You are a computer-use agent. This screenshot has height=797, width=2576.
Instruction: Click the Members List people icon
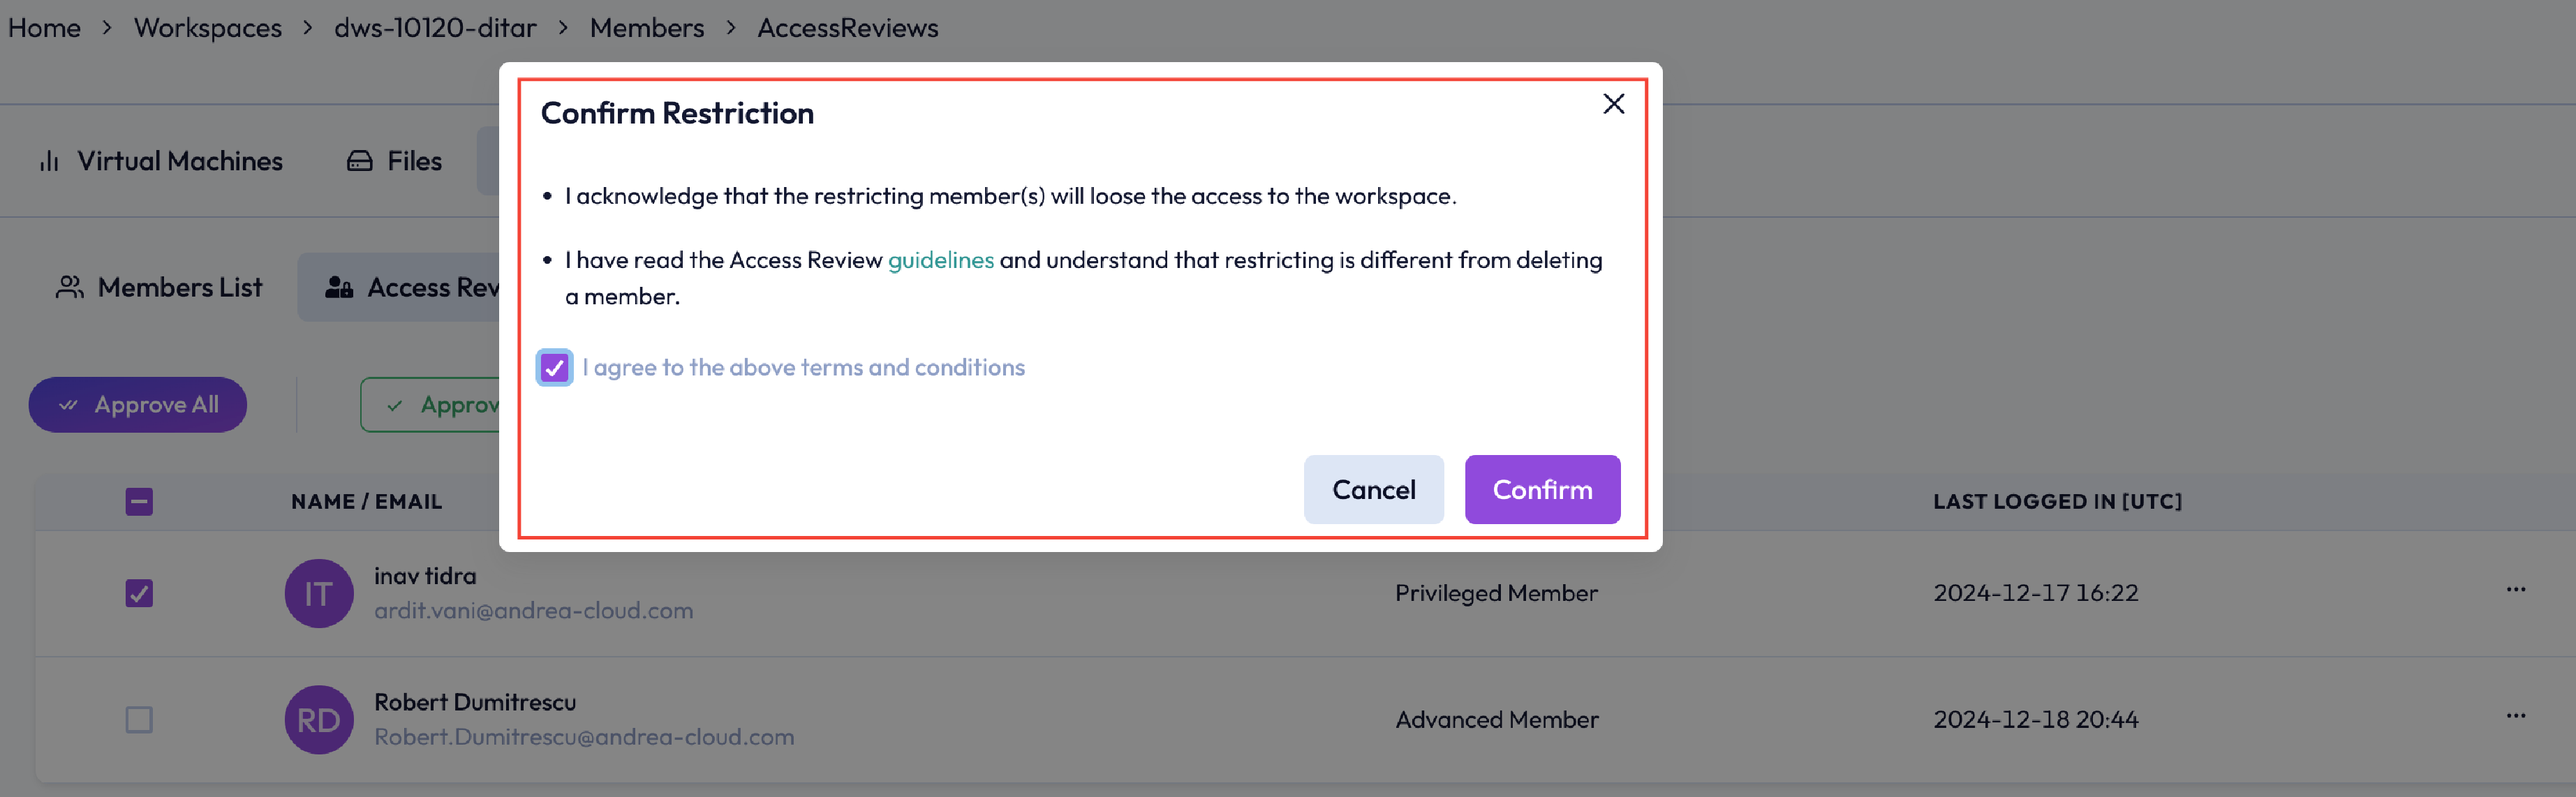point(69,287)
